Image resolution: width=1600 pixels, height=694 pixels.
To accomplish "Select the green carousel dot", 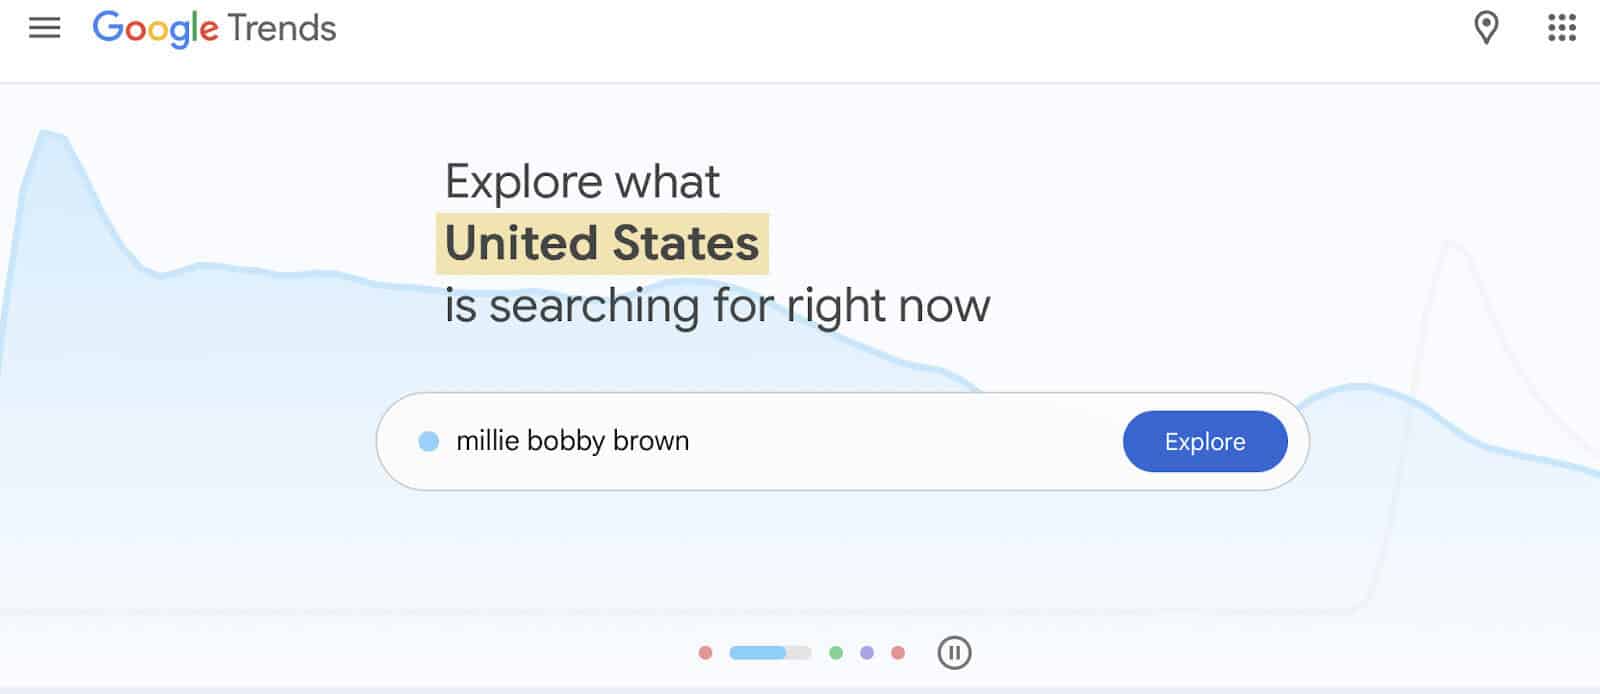I will (836, 653).
